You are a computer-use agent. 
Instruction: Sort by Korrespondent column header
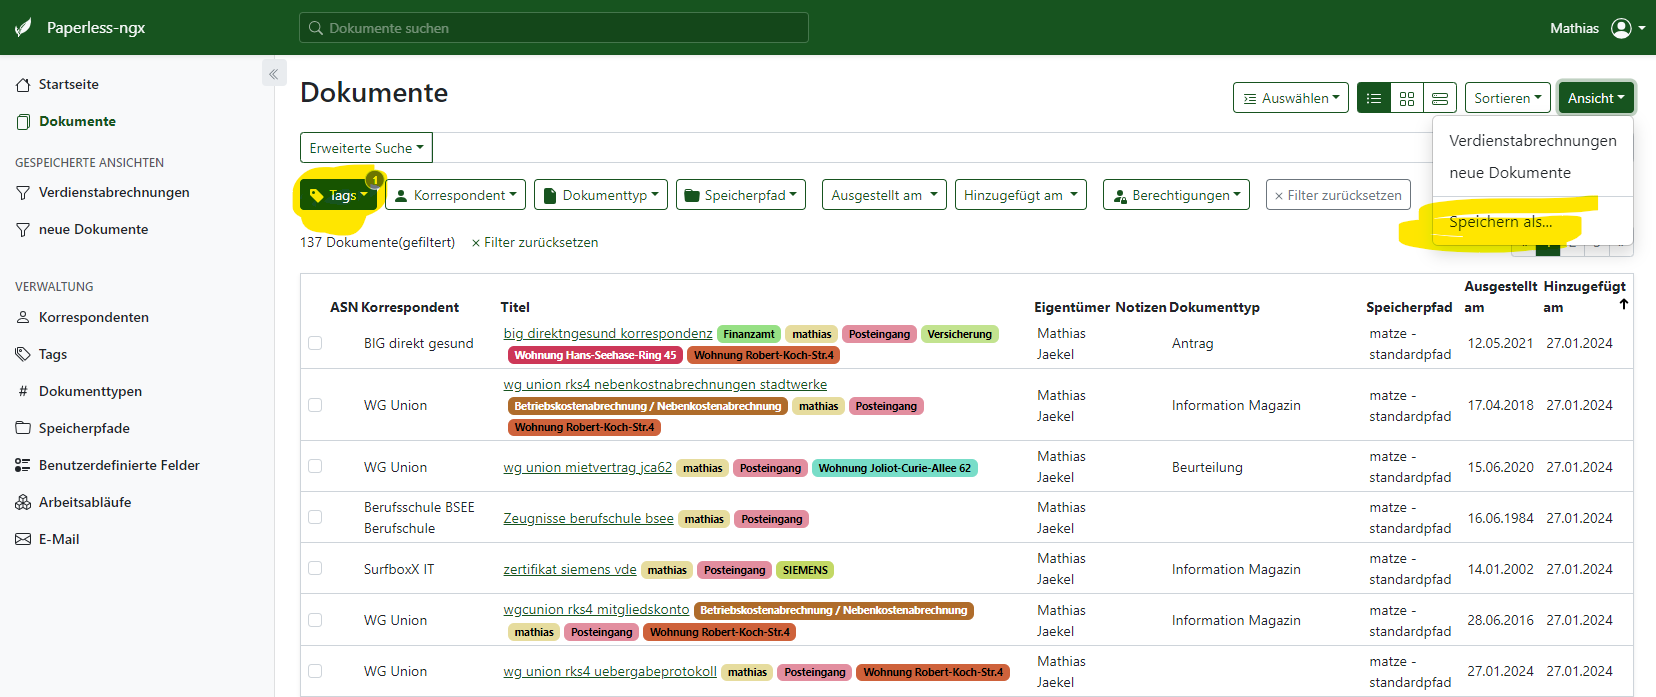pos(410,307)
